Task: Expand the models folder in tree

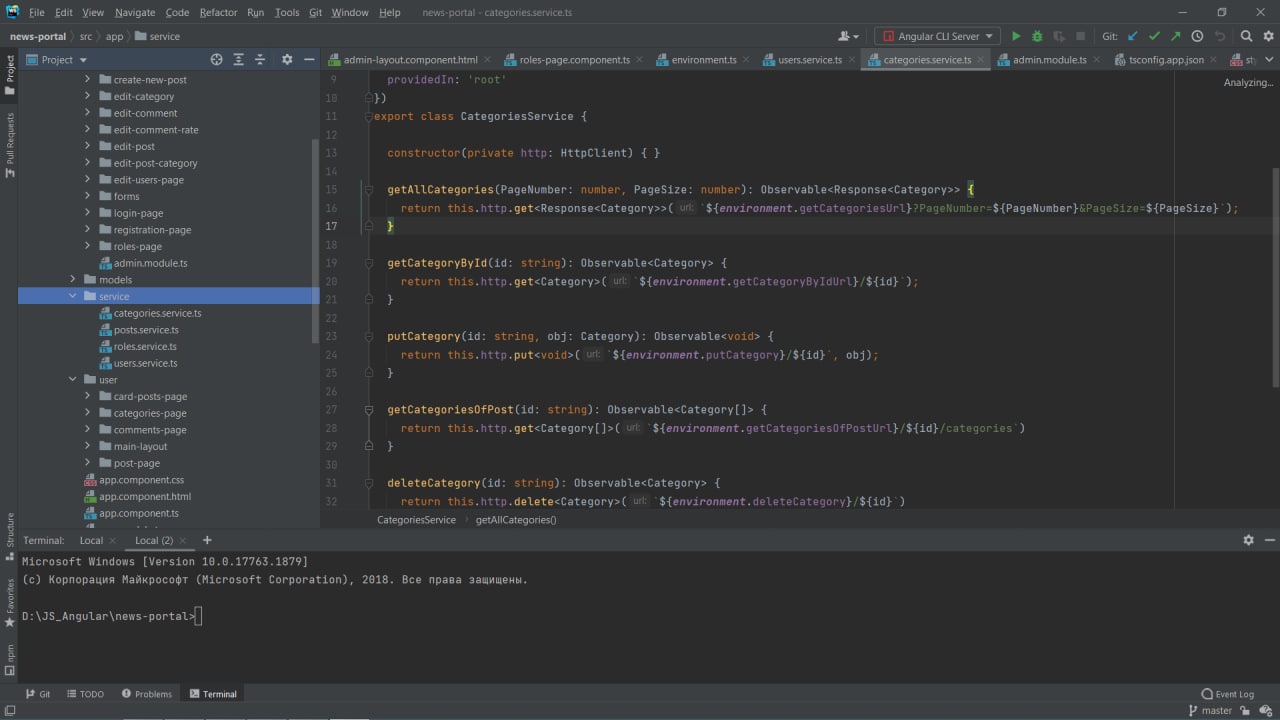Action: (73, 280)
